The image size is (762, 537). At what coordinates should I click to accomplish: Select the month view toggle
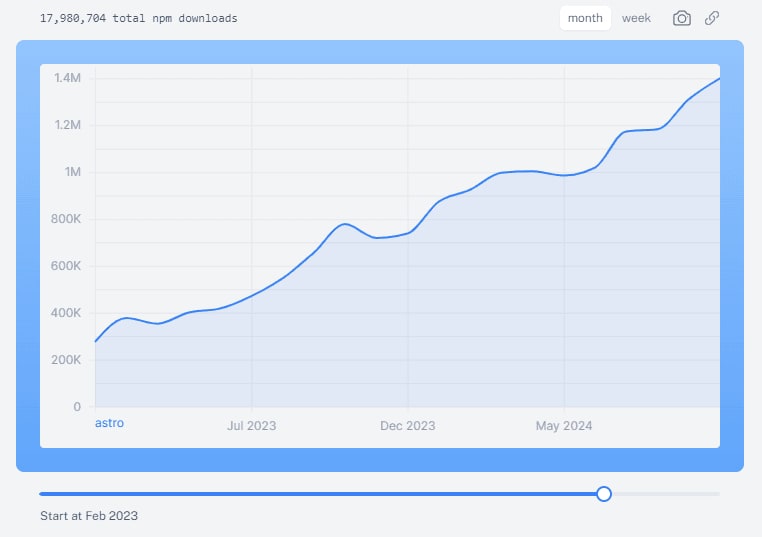[585, 18]
